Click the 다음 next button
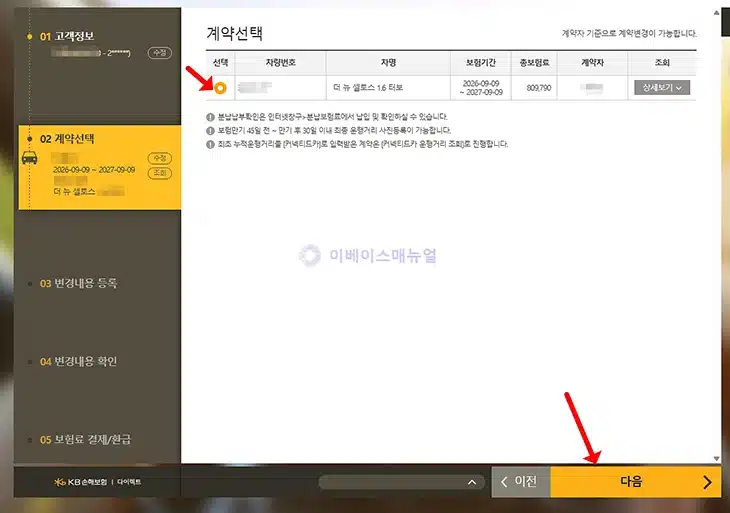Screen dimensions: 730x513 point(635,481)
